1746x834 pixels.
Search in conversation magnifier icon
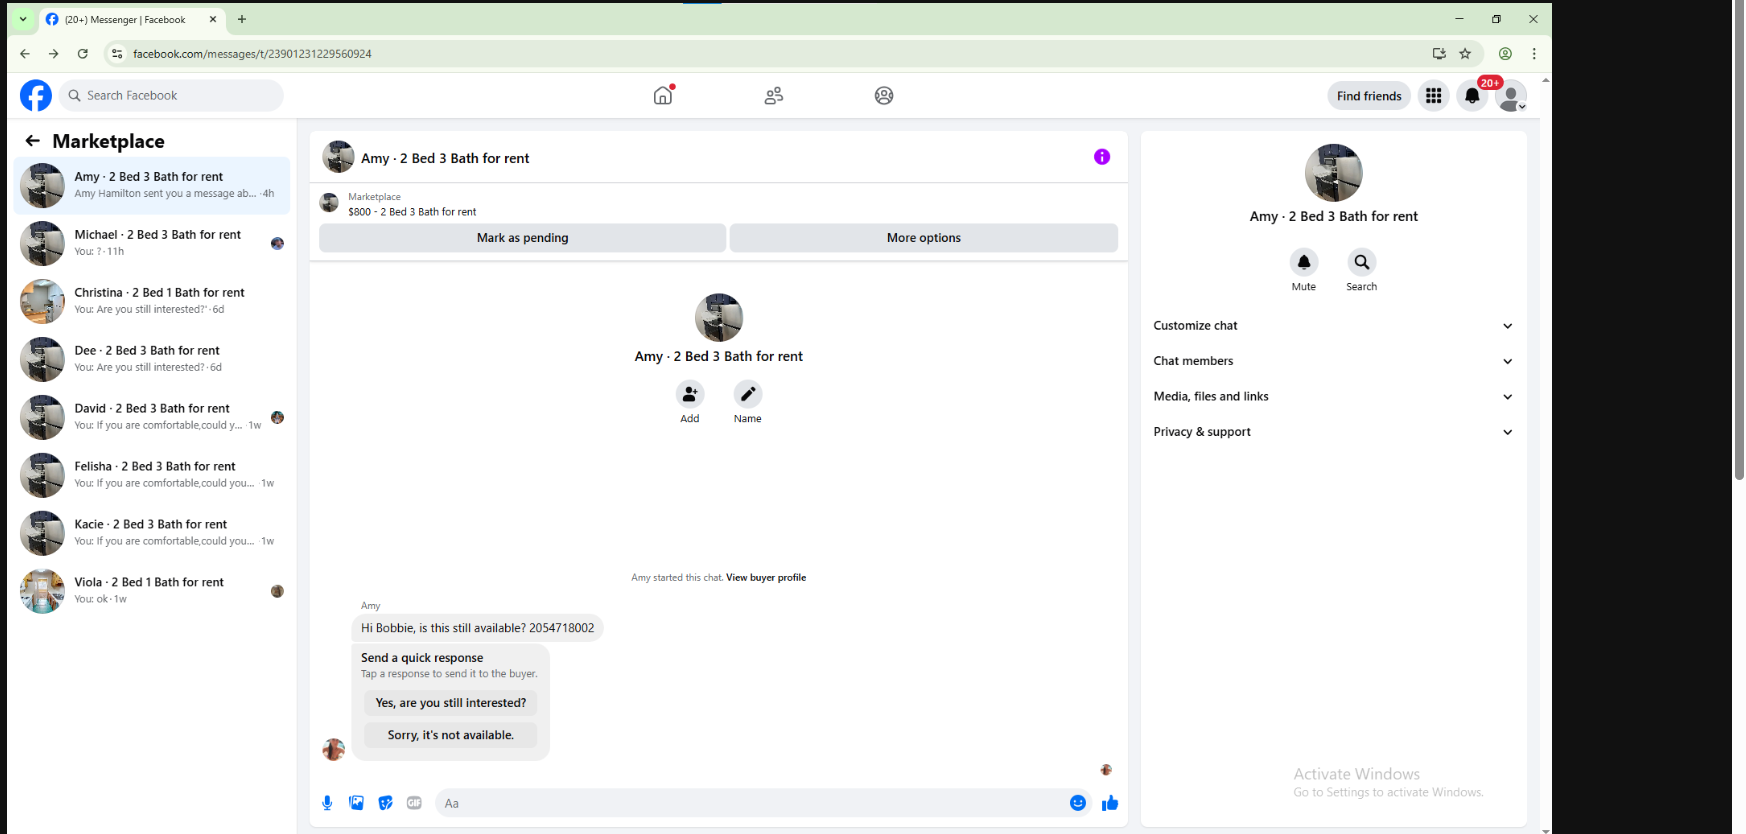[1362, 262]
